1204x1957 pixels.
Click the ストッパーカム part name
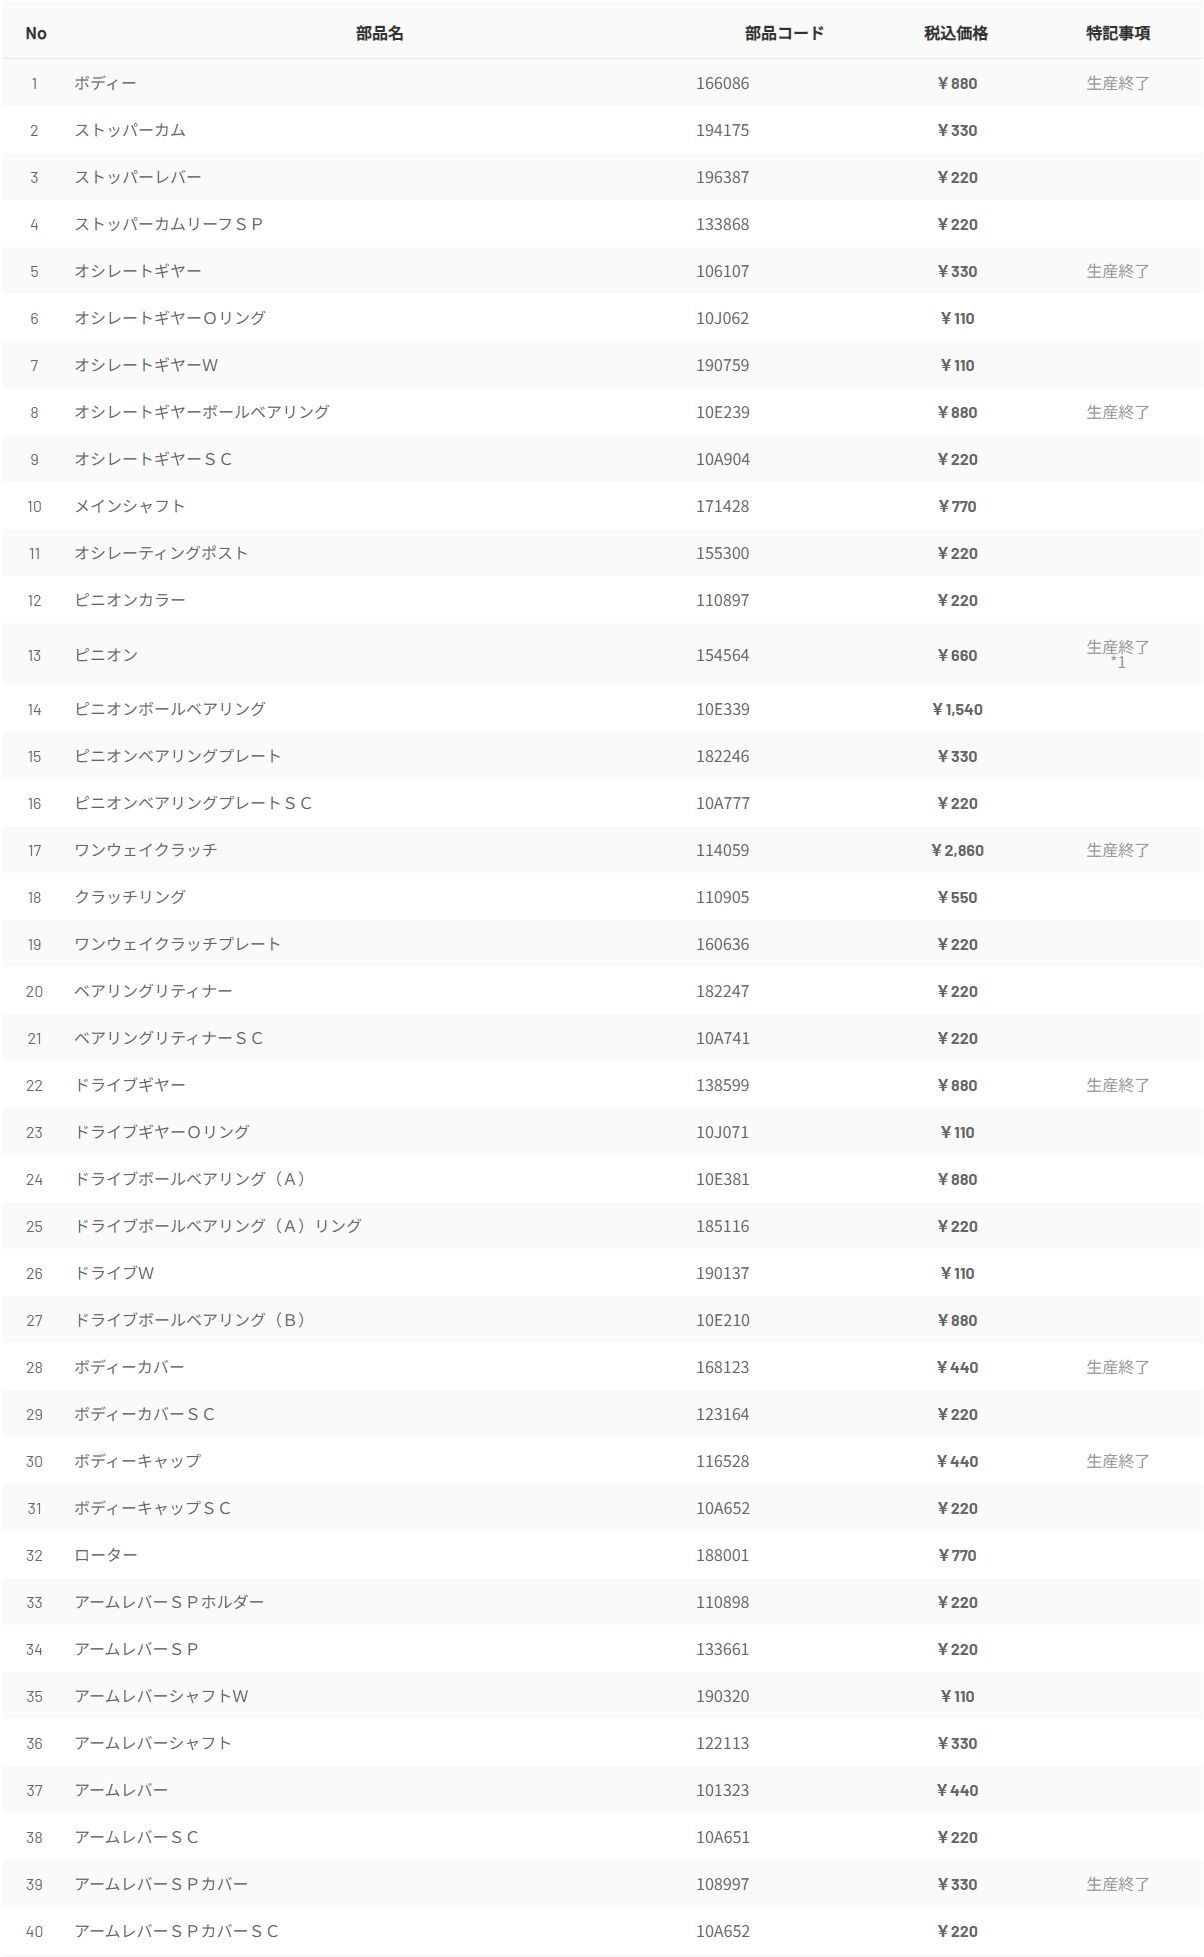click(x=129, y=130)
